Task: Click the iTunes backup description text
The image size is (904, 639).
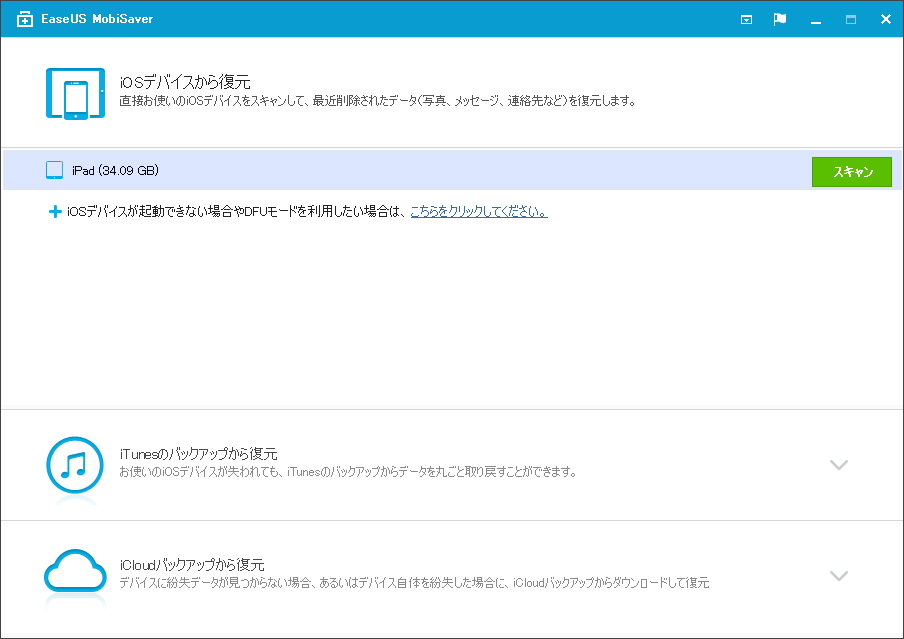Action: pyautogui.click(x=348, y=472)
